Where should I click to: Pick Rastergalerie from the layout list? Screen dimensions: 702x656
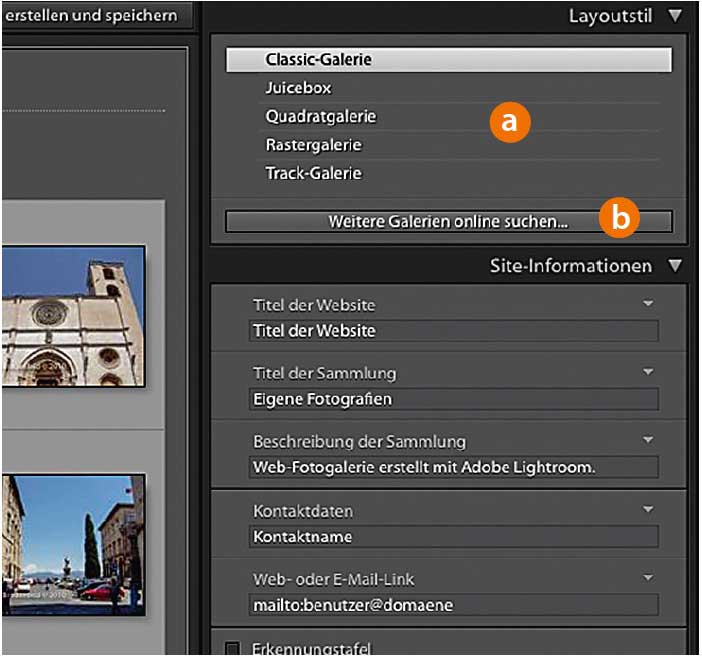(x=313, y=145)
